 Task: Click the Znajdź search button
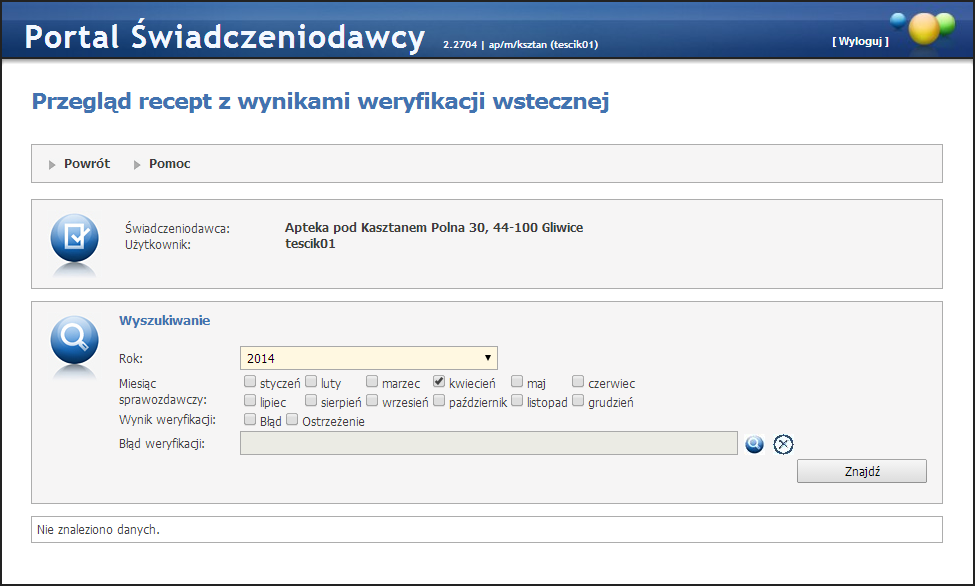click(862, 472)
